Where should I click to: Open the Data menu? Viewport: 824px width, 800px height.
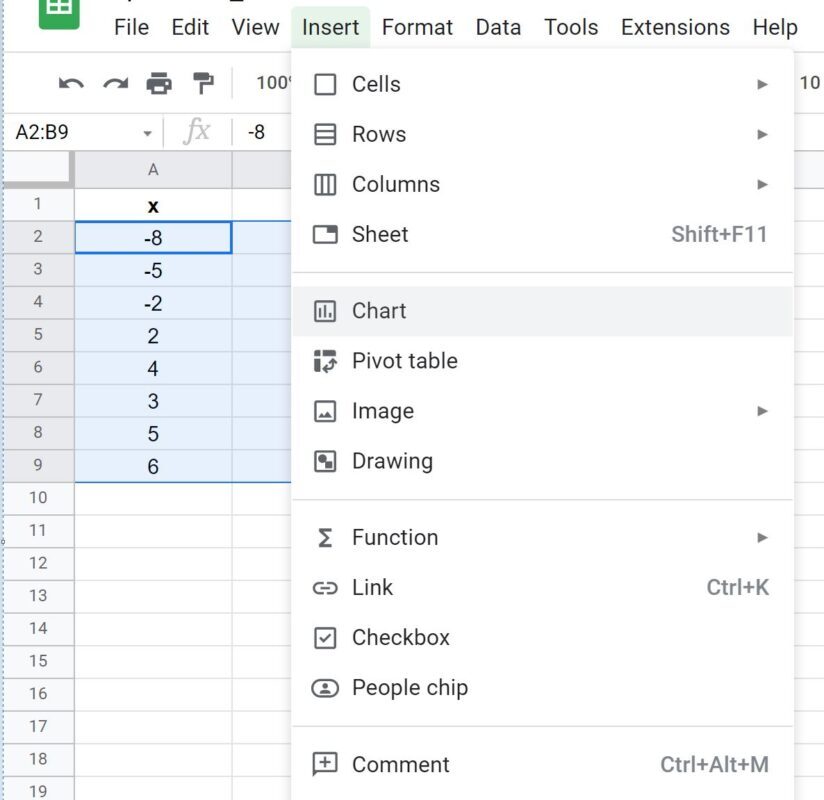[x=498, y=27]
